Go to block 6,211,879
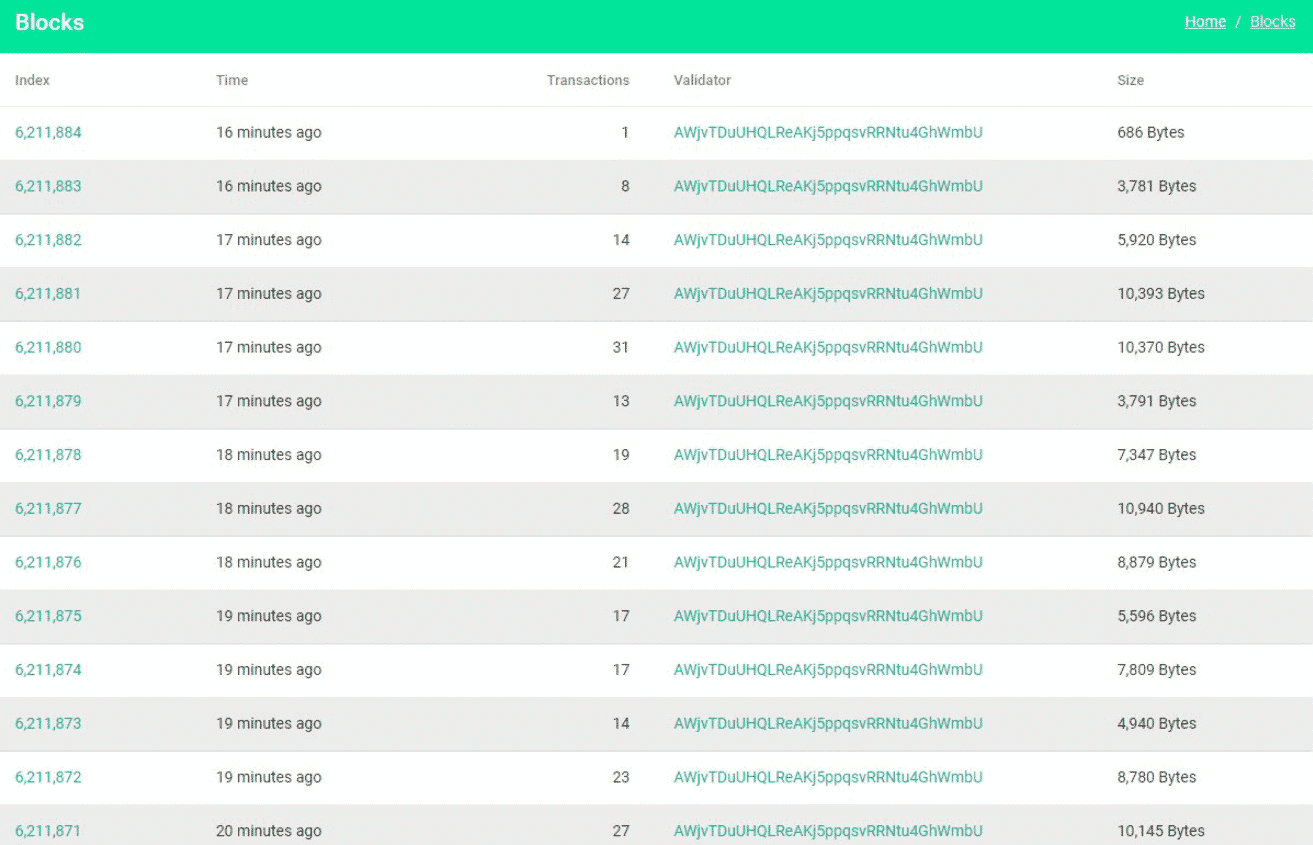1313x845 pixels. [48, 401]
